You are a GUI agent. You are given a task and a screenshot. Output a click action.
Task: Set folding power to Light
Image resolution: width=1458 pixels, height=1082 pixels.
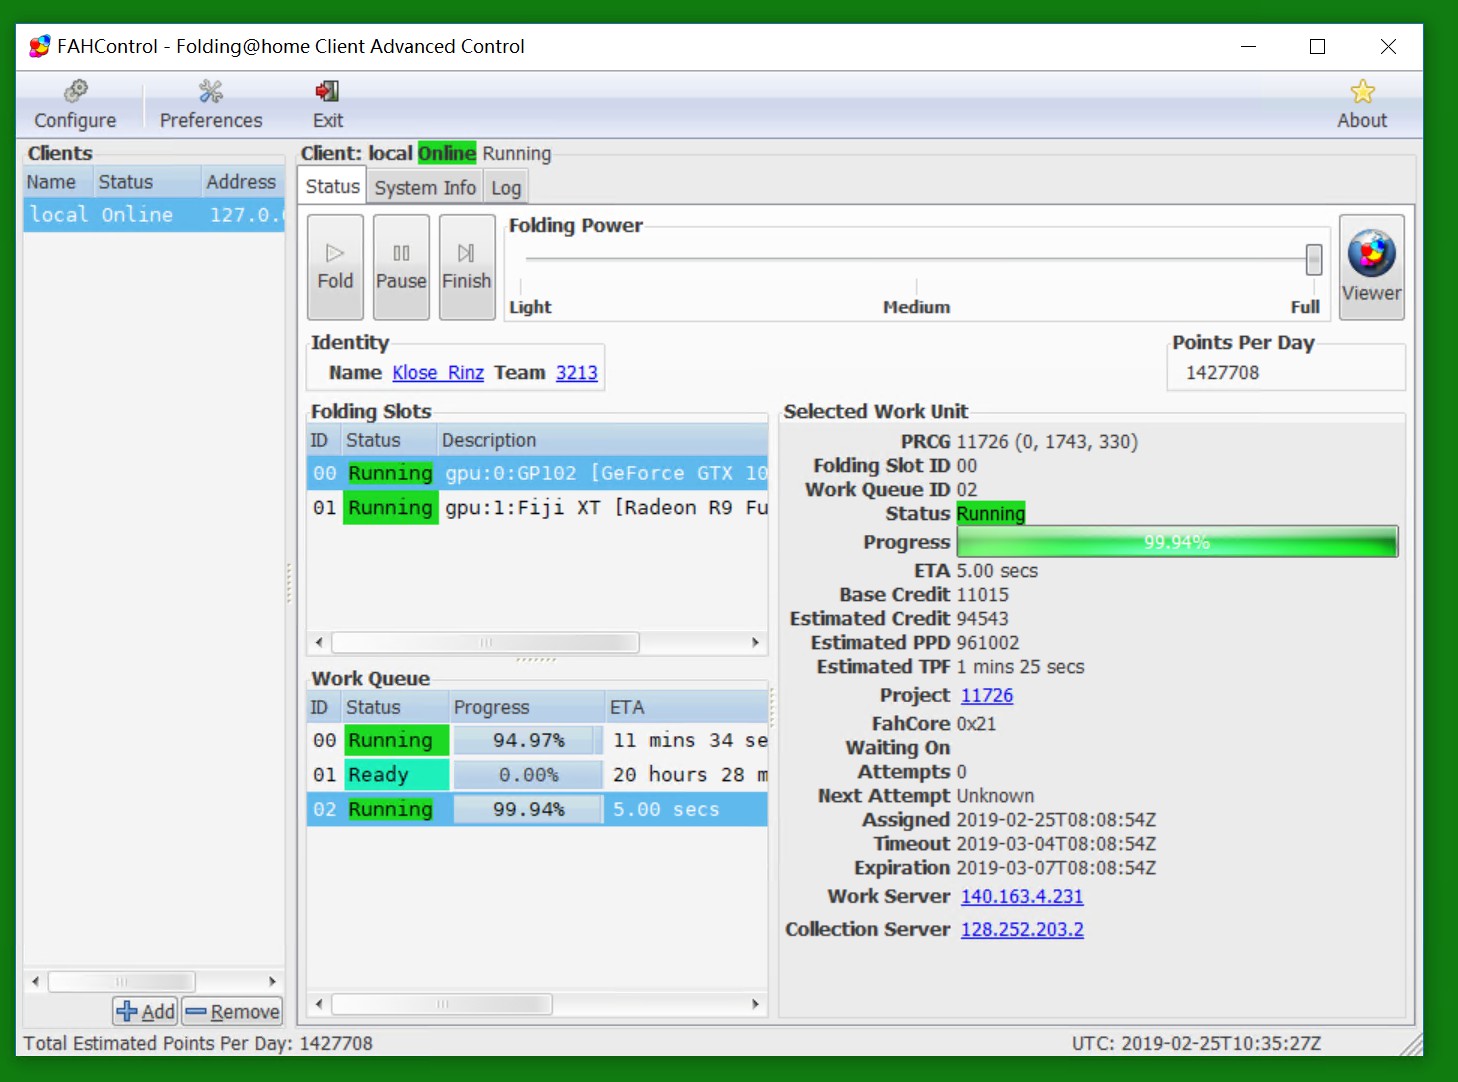(530, 307)
